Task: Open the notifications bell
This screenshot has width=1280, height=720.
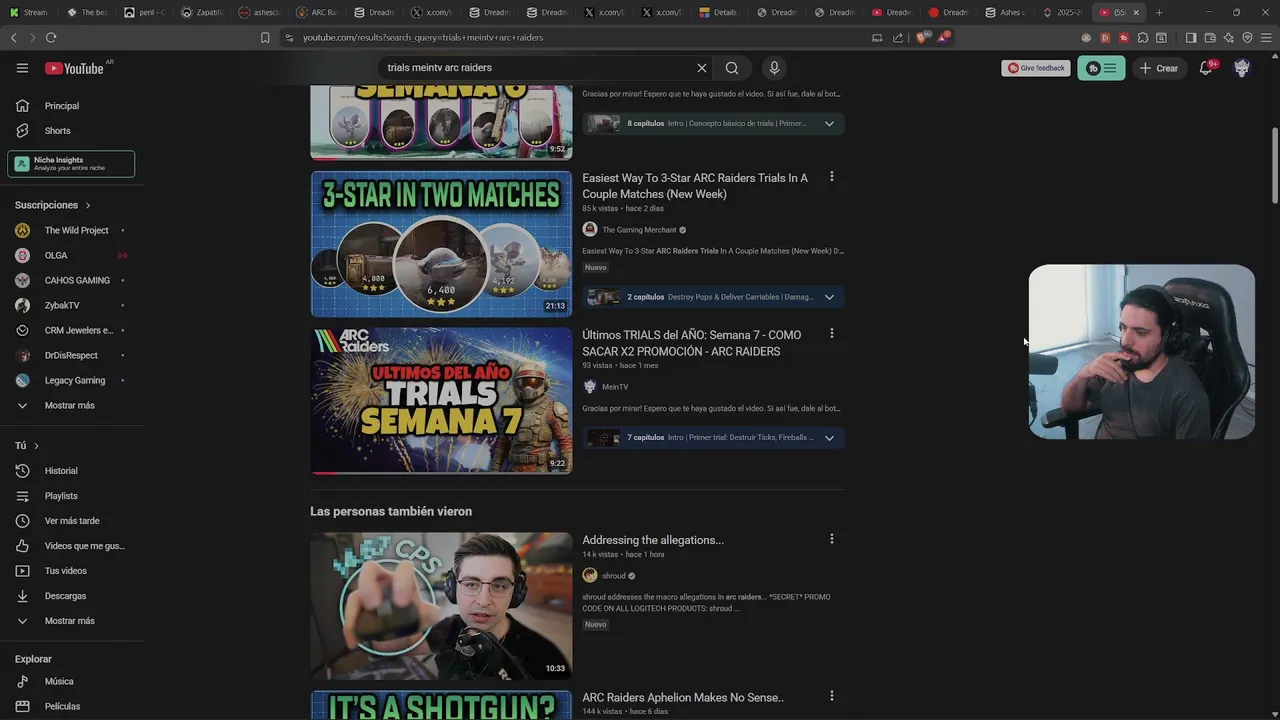Action: [1206, 68]
